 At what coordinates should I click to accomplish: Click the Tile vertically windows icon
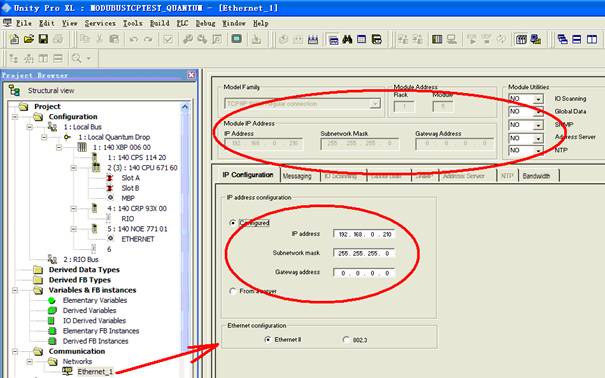pyautogui.click(x=591, y=39)
